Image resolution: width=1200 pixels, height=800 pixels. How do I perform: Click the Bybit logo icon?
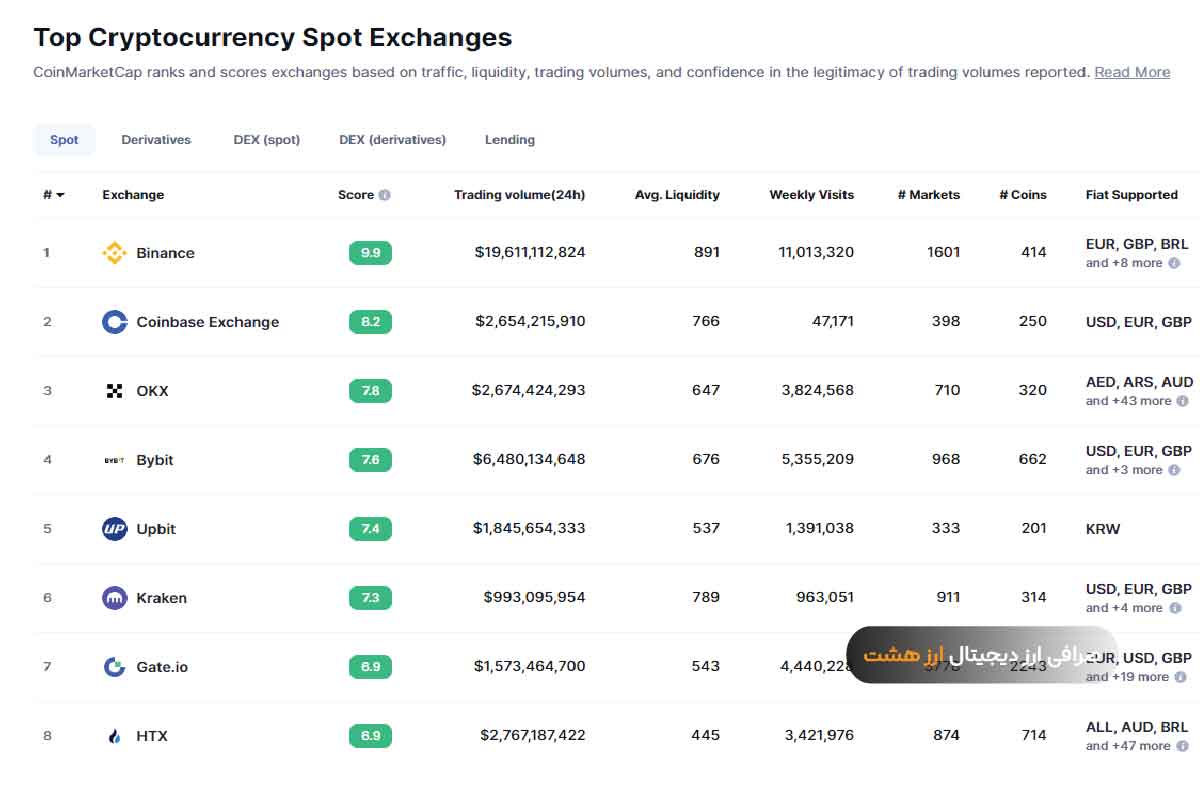[115, 460]
